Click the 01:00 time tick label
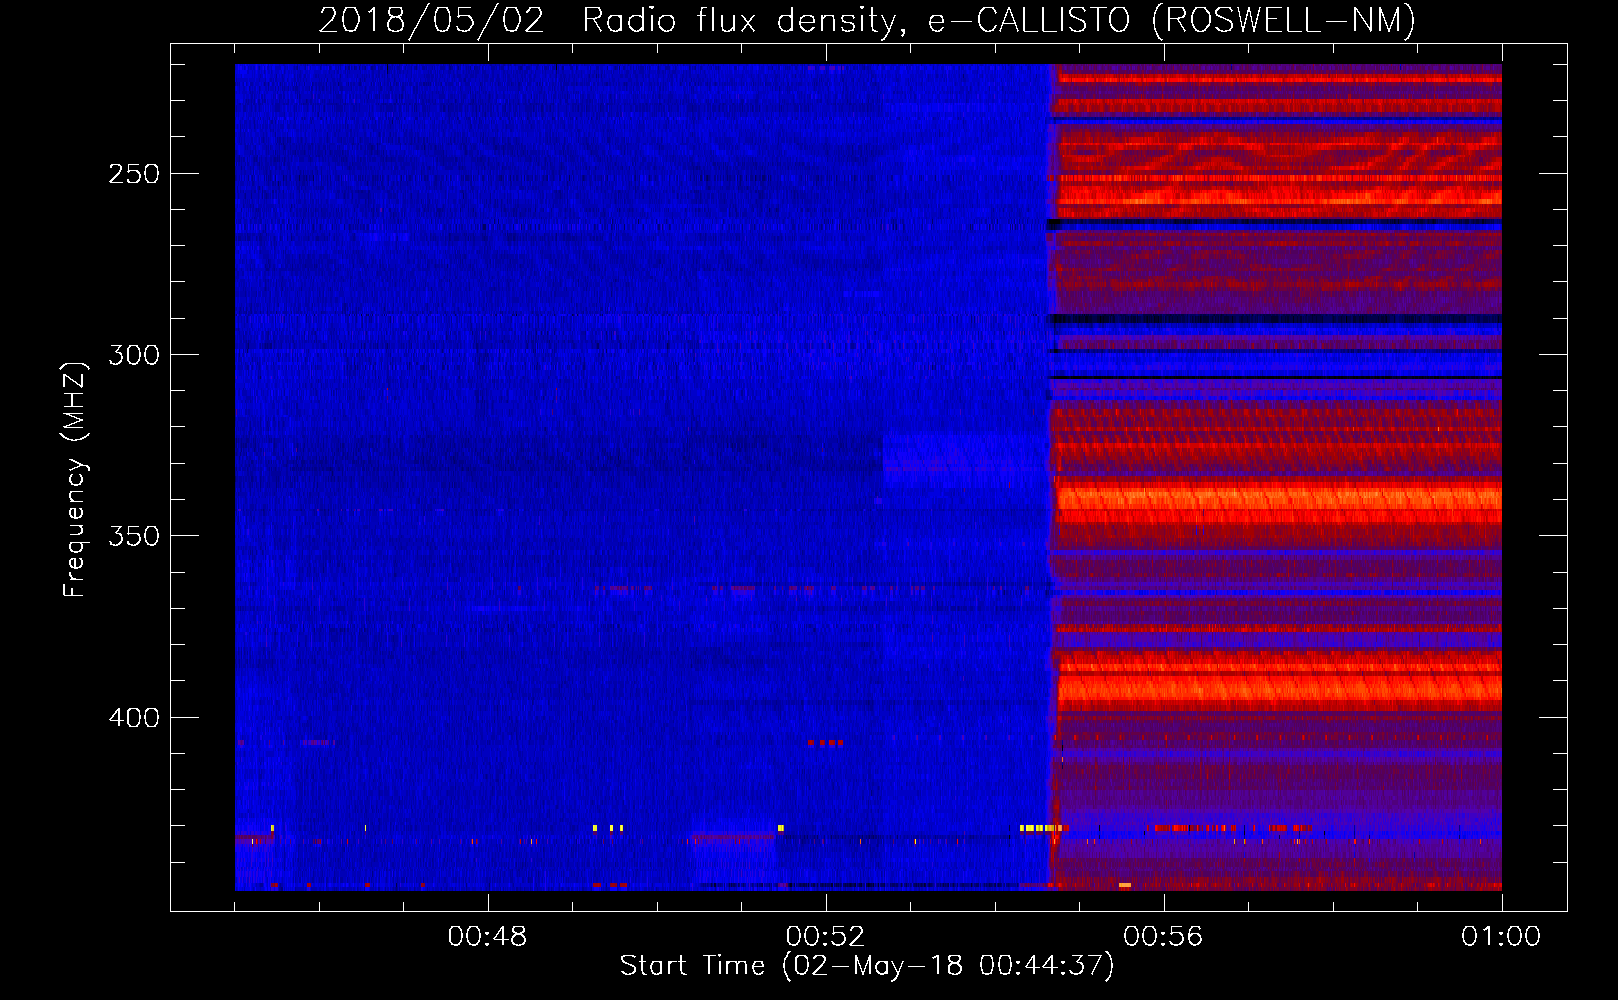This screenshot has width=1618, height=1000. 1501,937
